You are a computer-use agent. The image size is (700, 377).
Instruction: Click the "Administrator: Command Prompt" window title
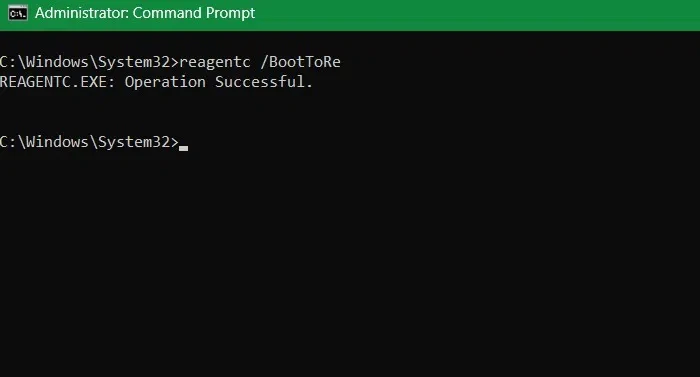point(145,13)
